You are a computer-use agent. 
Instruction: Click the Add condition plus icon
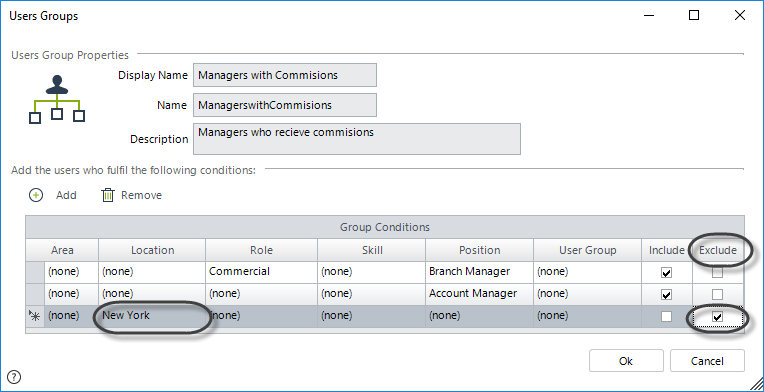[x=36, y=195]
